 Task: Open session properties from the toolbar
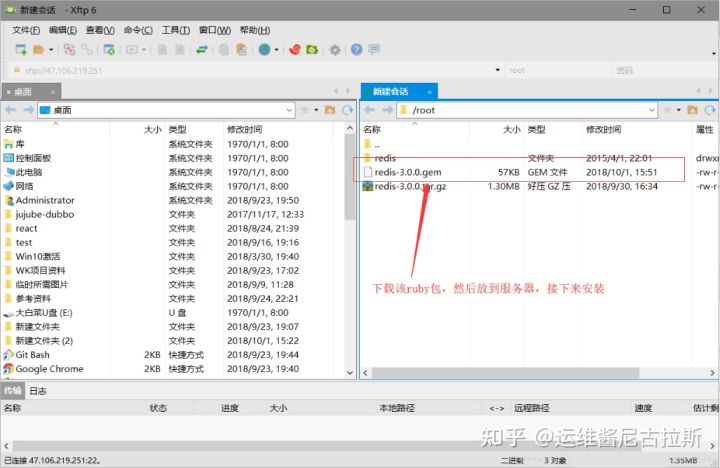[x=109, y=50]
